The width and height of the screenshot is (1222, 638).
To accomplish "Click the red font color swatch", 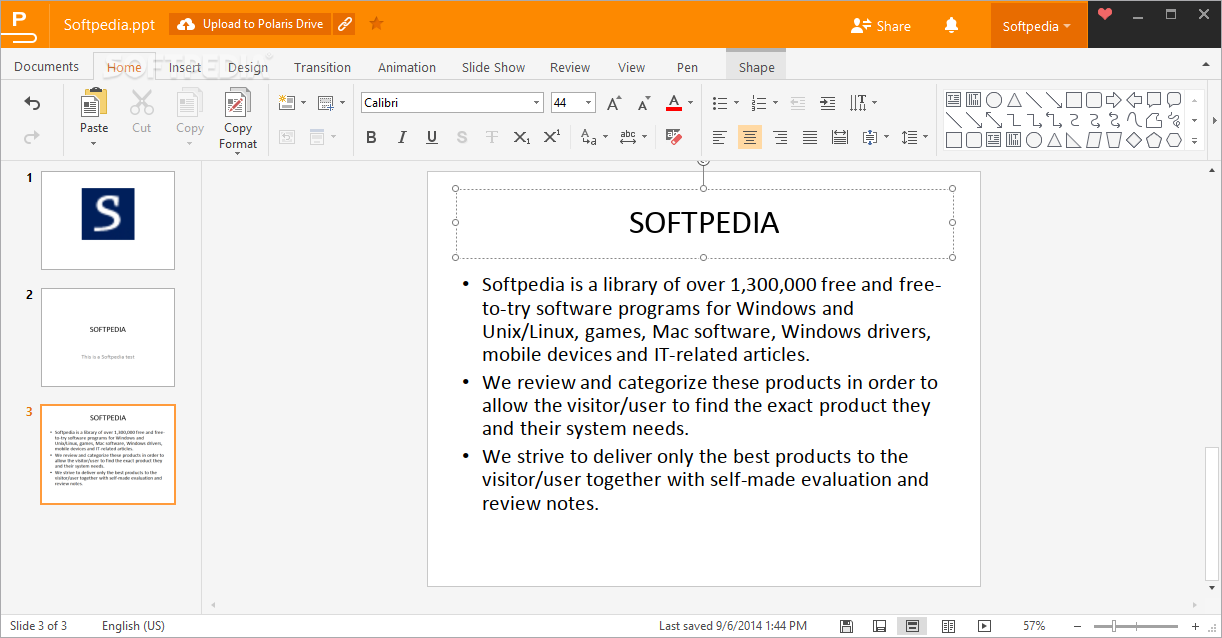I will pyautogui.click(x=674, y=103).
